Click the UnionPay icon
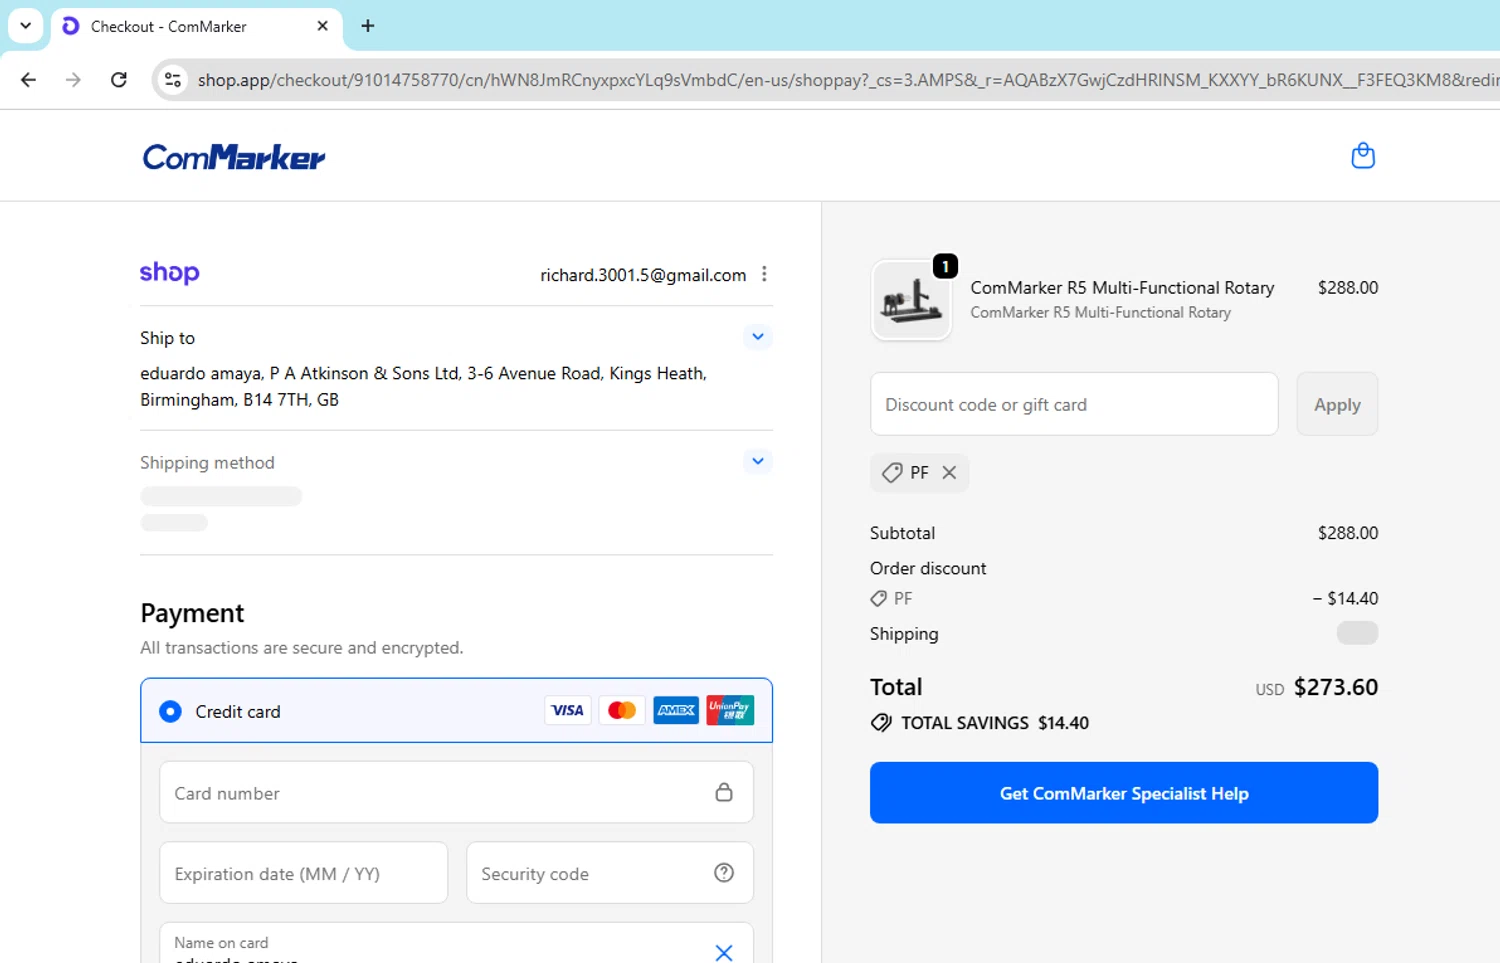The width and height of the screenshot is (1500, 963). point(730,710)
